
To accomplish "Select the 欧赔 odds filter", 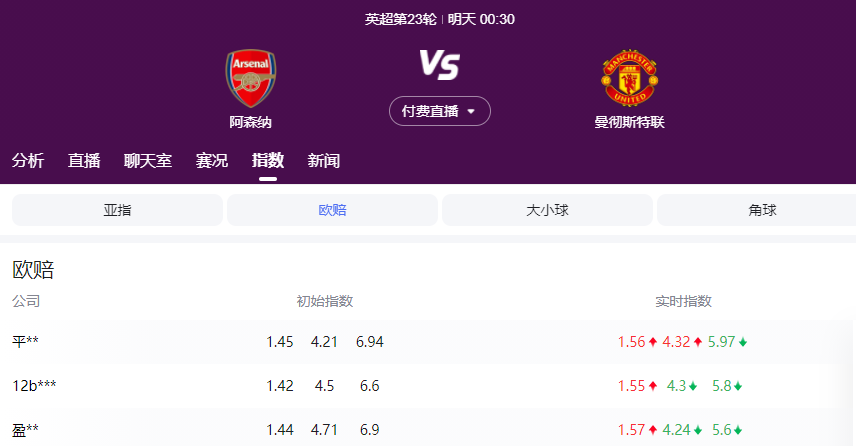I will coord(332,210).
